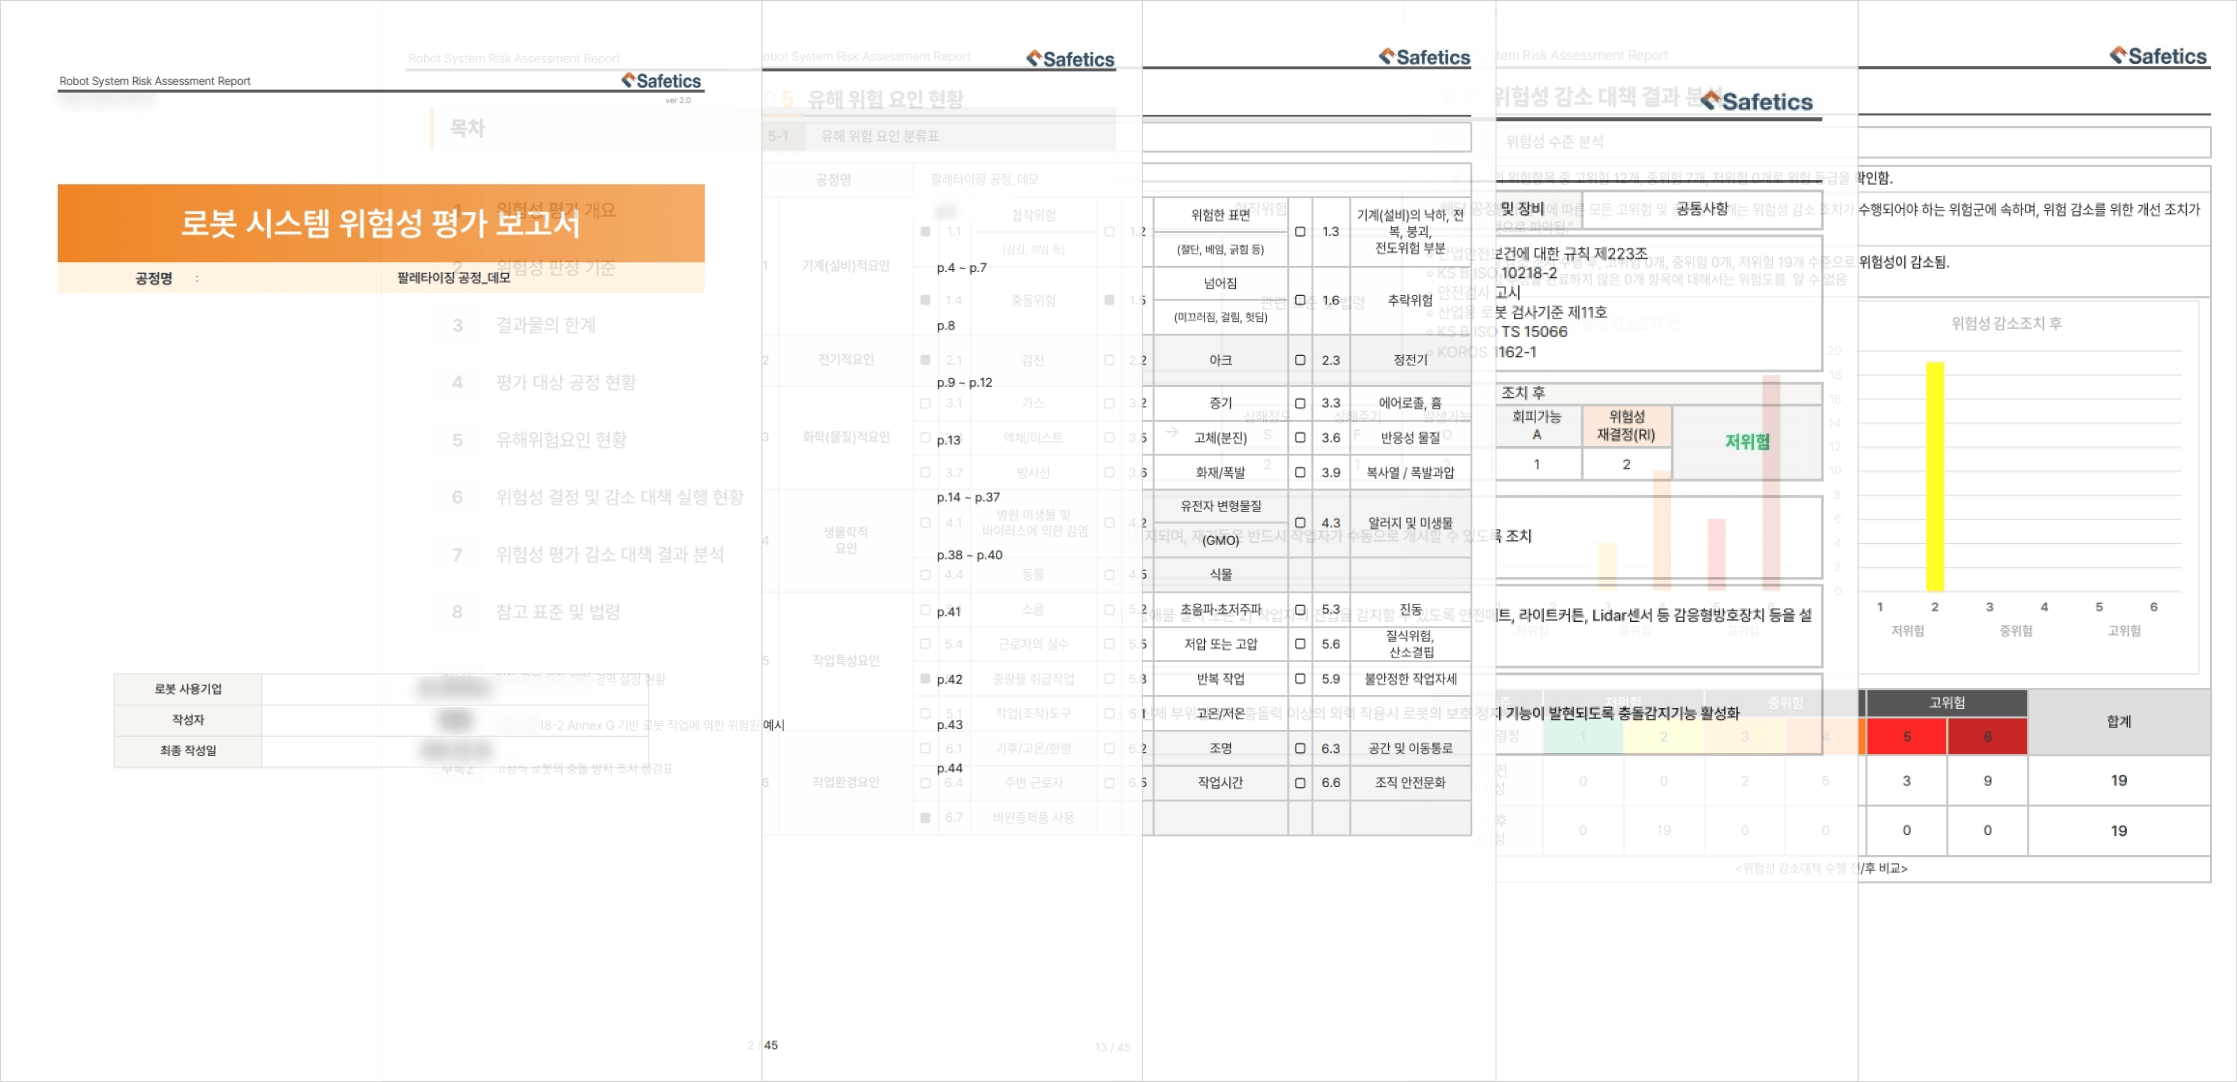Tick the checkbox next to 1.6 추락위험
The height and width of the screenshot is (1082, 2237).
(1300, 300)
